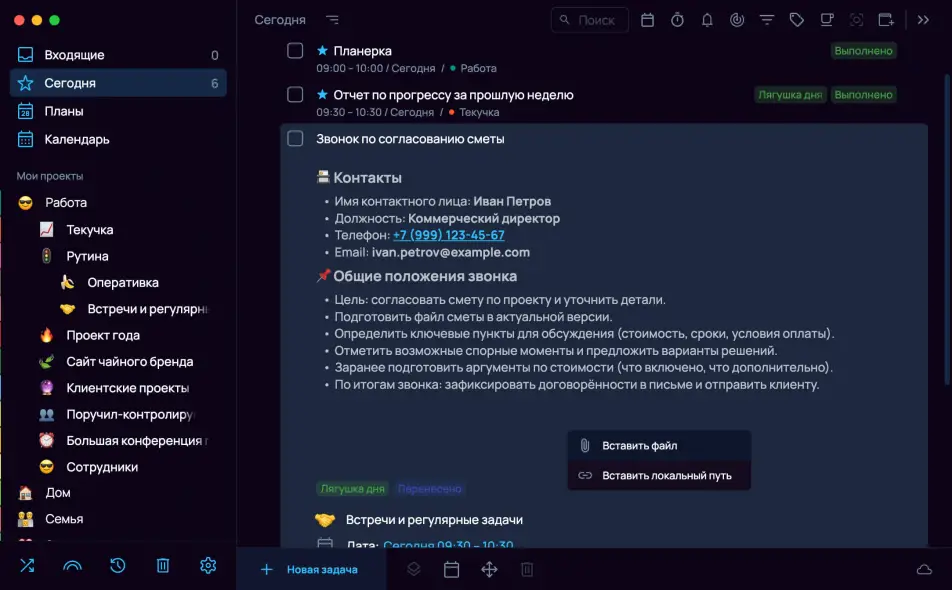Viewport: 952px width, 590px height.
Task: Click the notification bell icon
Action: pyautogui.click(x=707, y=20)
